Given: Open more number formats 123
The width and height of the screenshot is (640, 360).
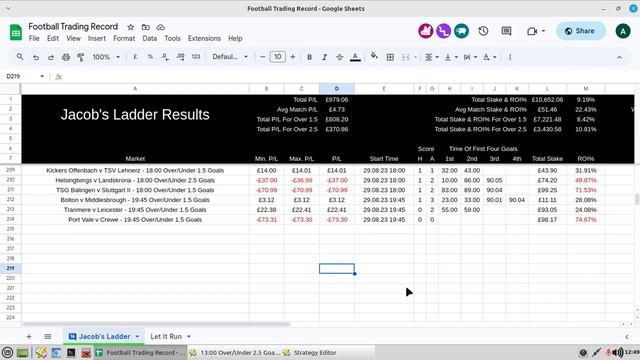Looking at the screenshot, I should [196, 57].
